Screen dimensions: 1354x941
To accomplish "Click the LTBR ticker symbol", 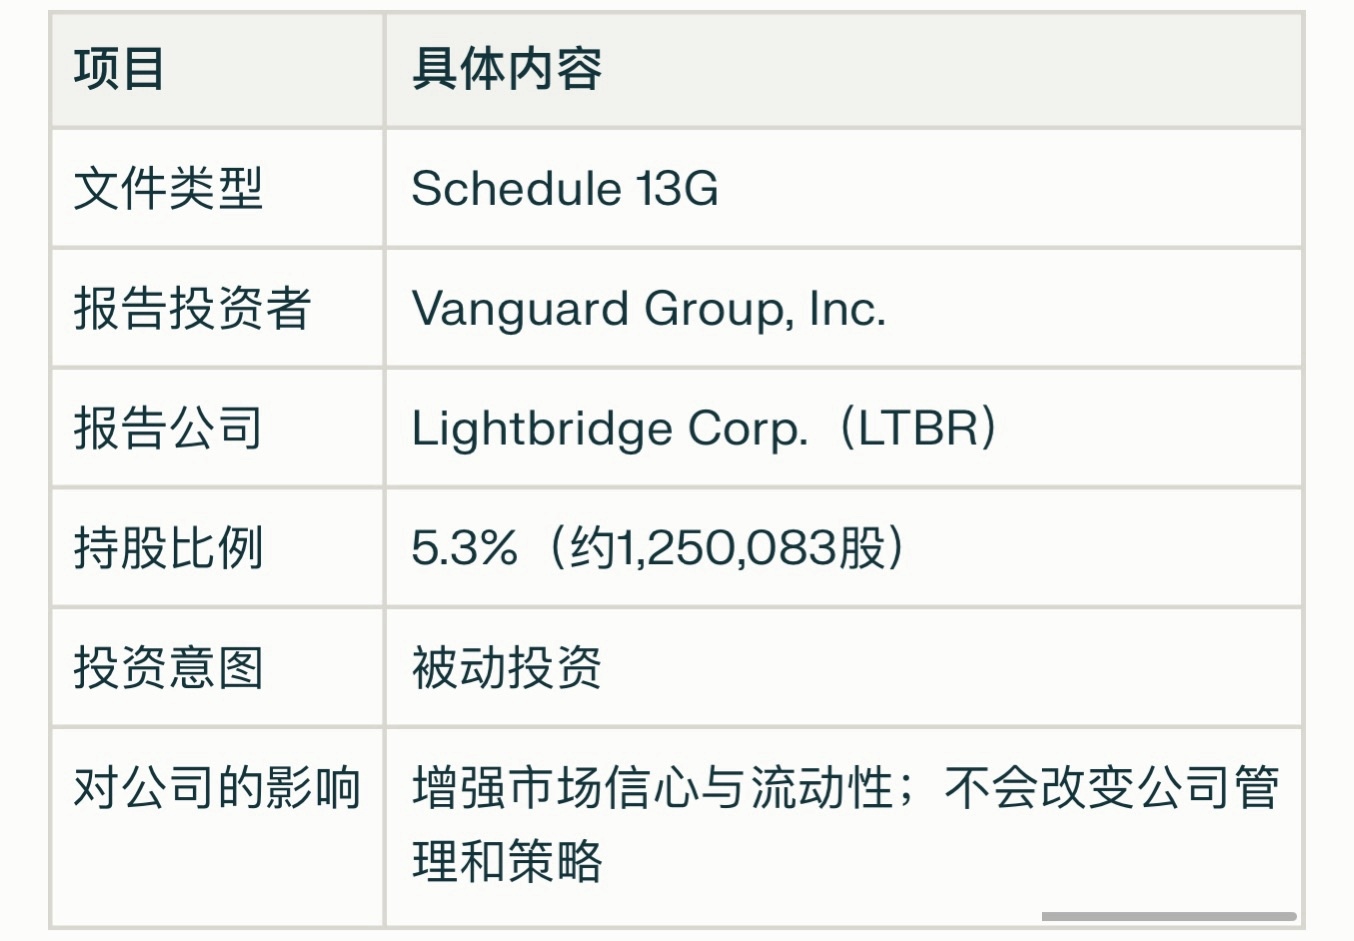I will [x=917, y=428].
